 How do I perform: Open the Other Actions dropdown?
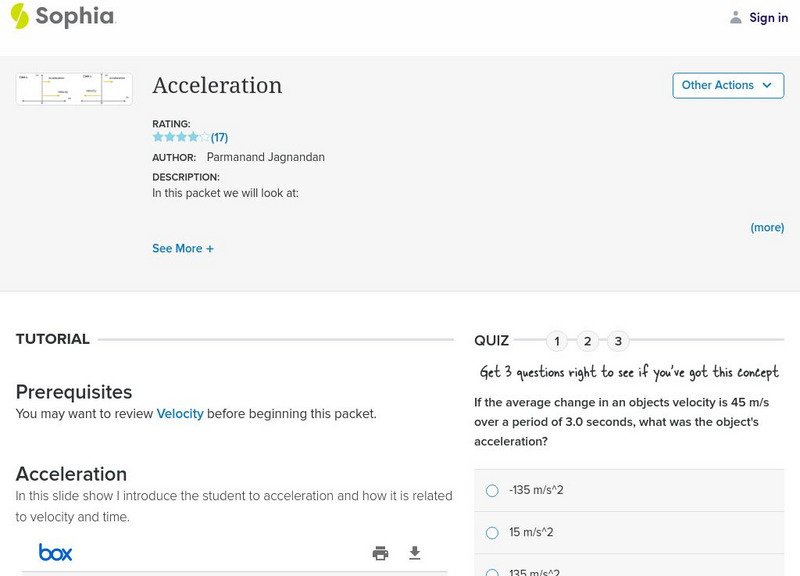point(727,85)
